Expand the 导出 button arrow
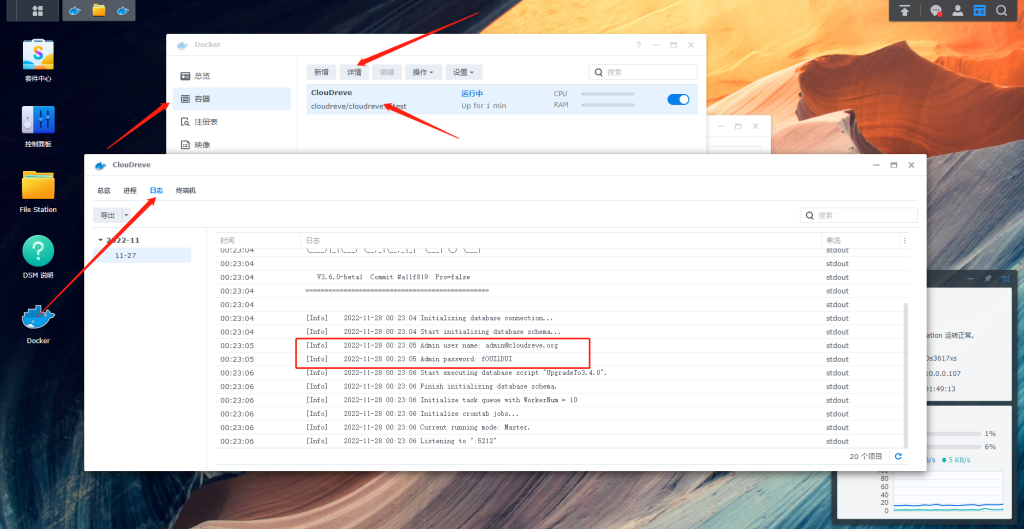This screenshot has height=529, width=1024. tap(126, 215)
